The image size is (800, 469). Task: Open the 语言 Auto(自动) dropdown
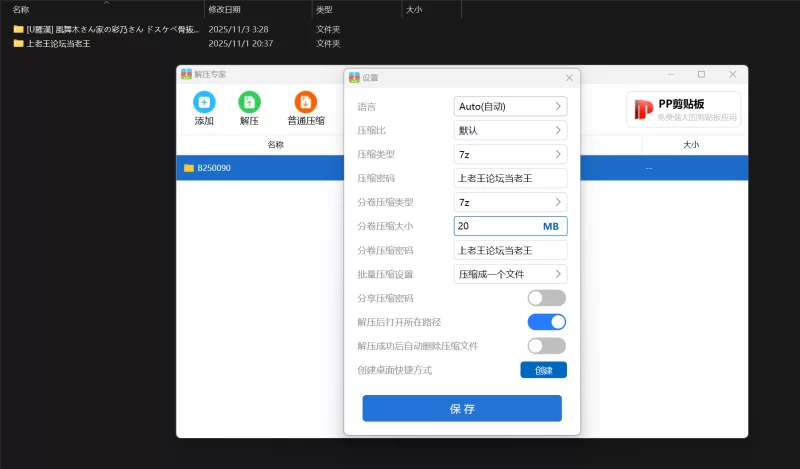(510, 106)
